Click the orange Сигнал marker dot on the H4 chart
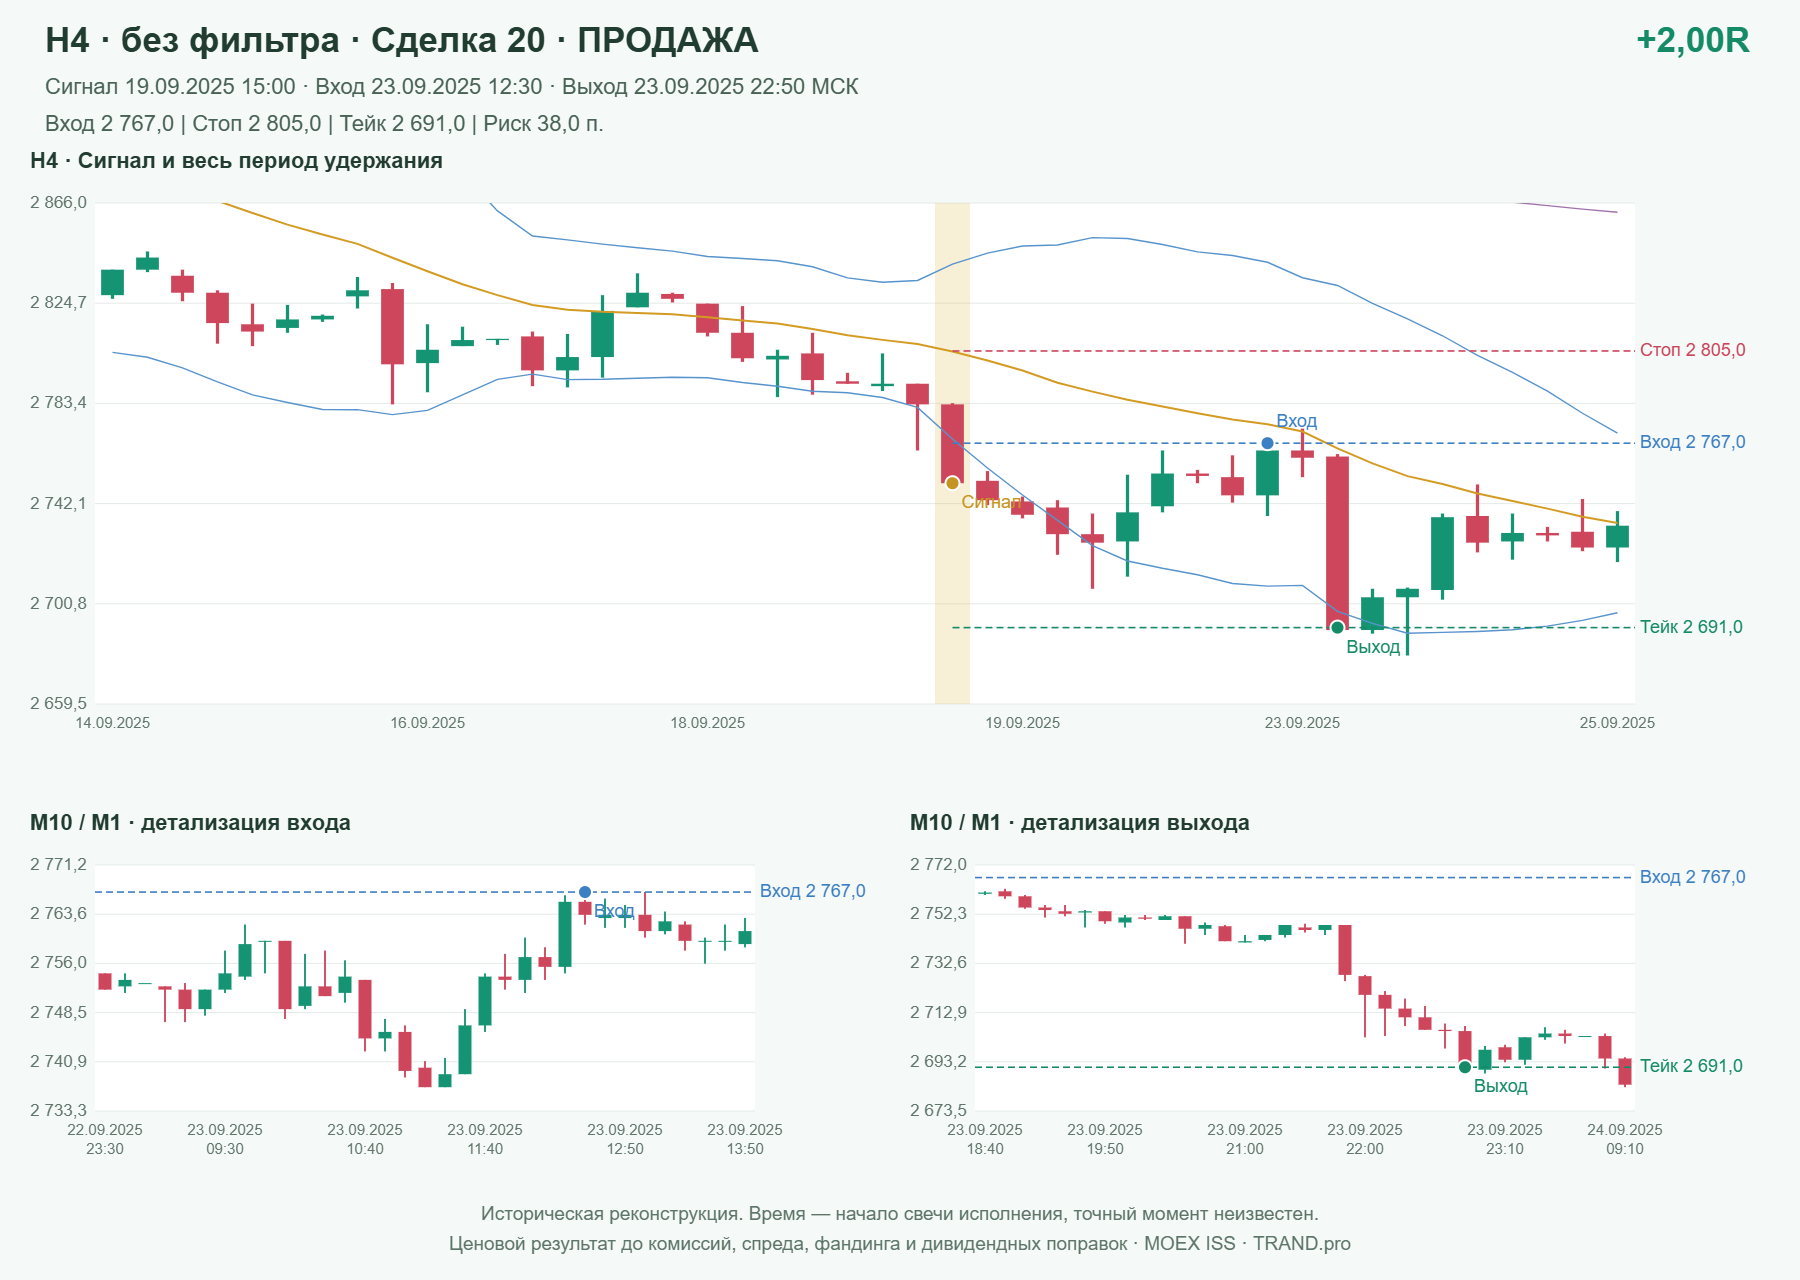The width and height of the screenshot is (1800, 1280). (x=952, y=483)
